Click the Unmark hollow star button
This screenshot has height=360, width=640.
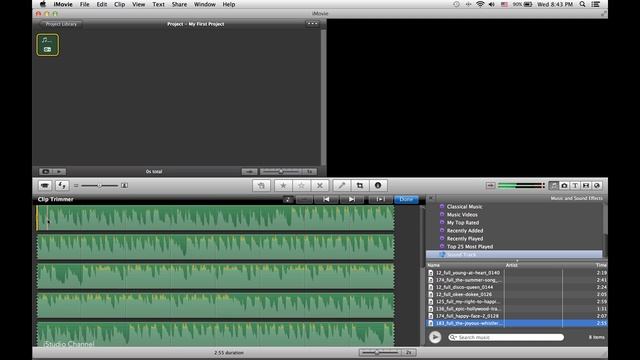[301, 185]
